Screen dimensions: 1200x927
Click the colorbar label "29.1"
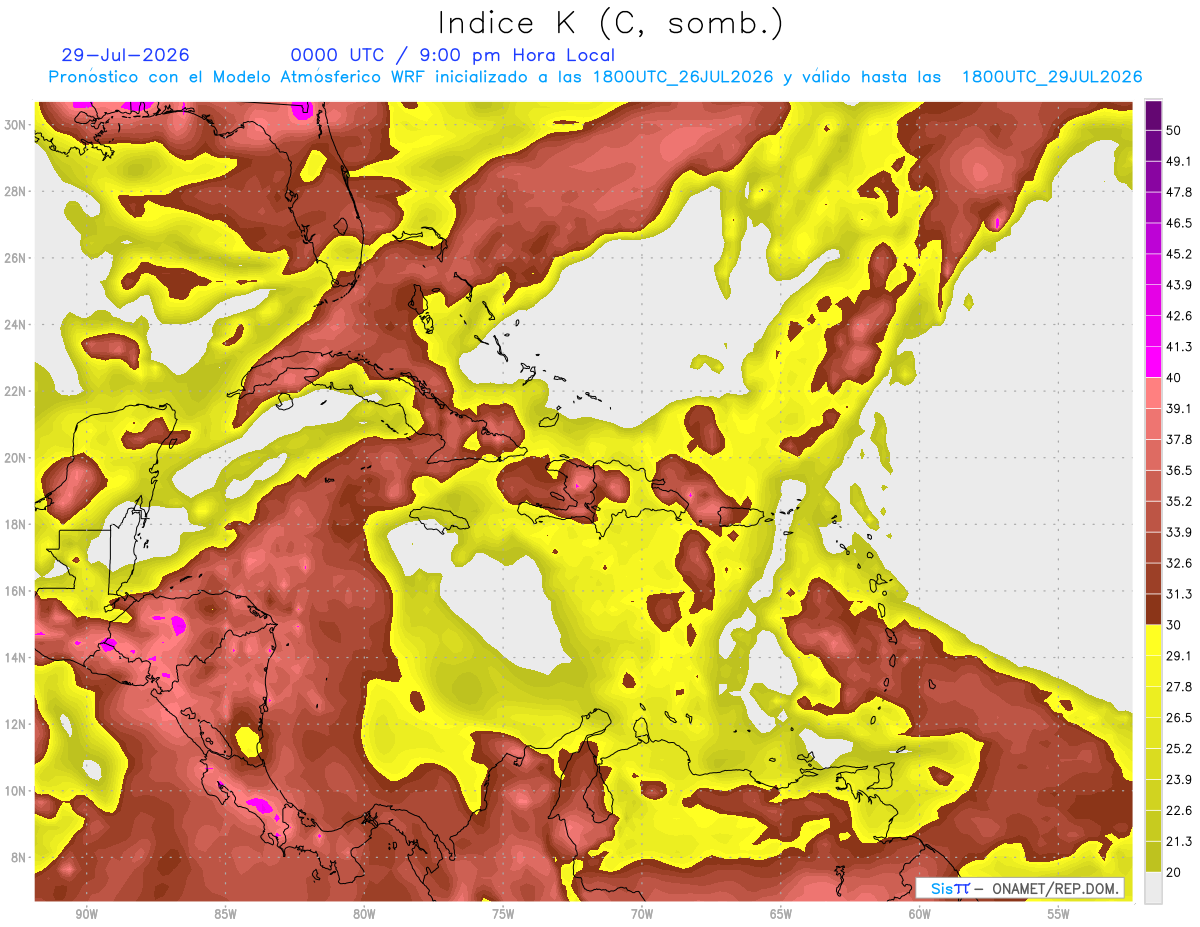point(1177,656)
